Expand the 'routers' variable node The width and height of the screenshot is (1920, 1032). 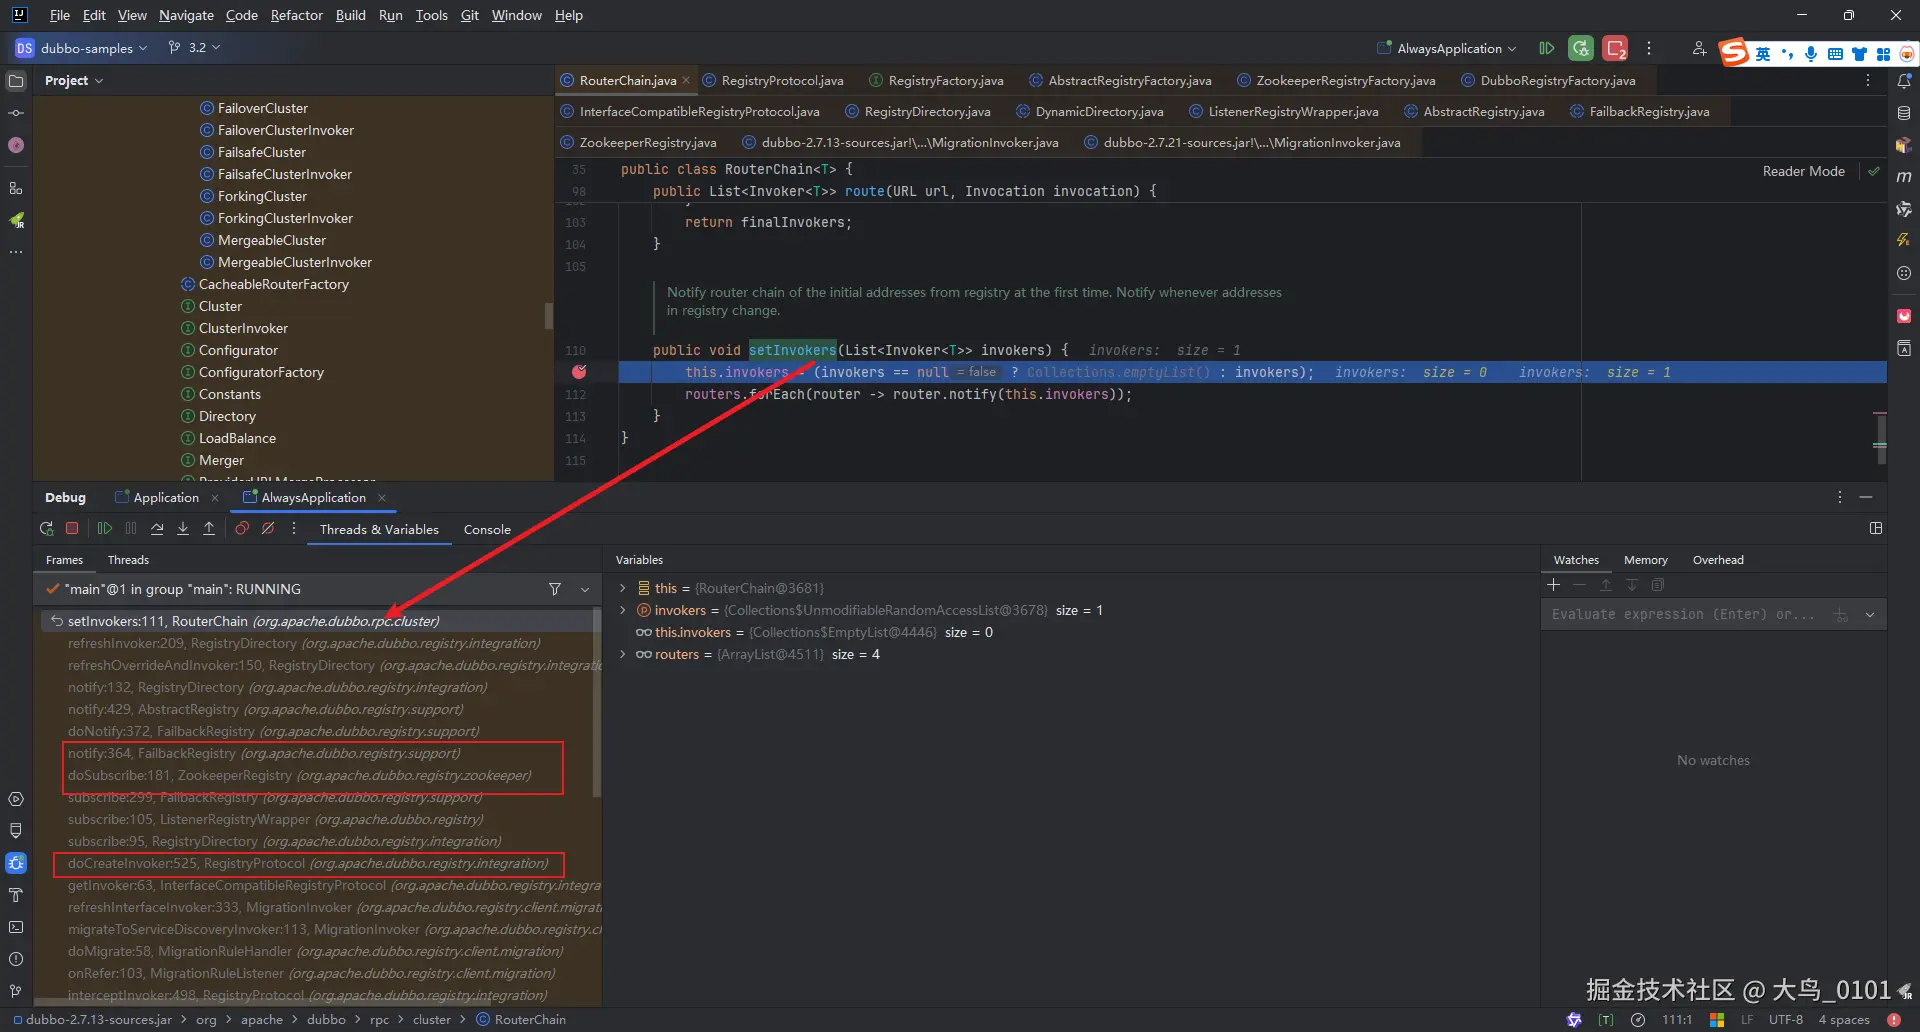[623, 654]
